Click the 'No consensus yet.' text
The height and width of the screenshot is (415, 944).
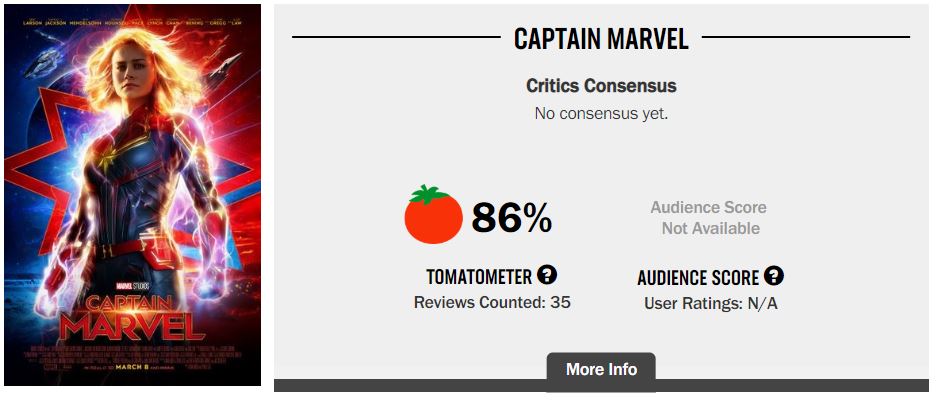601,113
